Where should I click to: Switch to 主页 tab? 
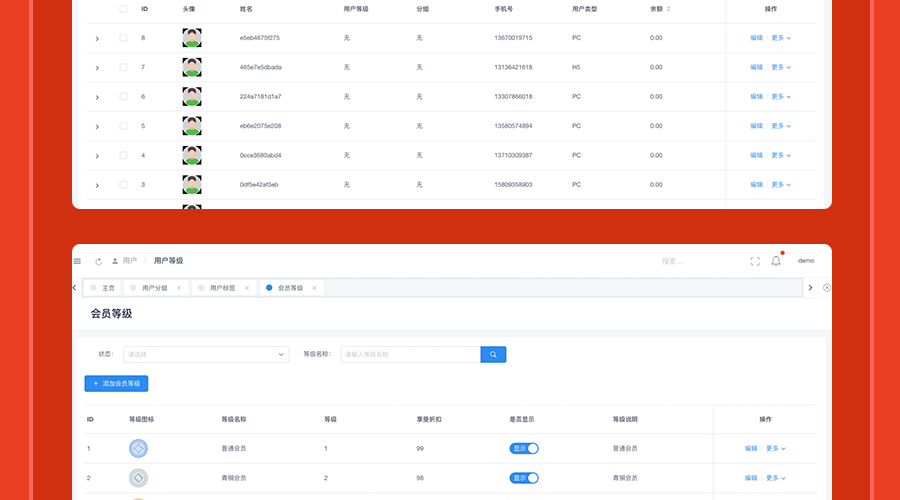tap(103, 288)
